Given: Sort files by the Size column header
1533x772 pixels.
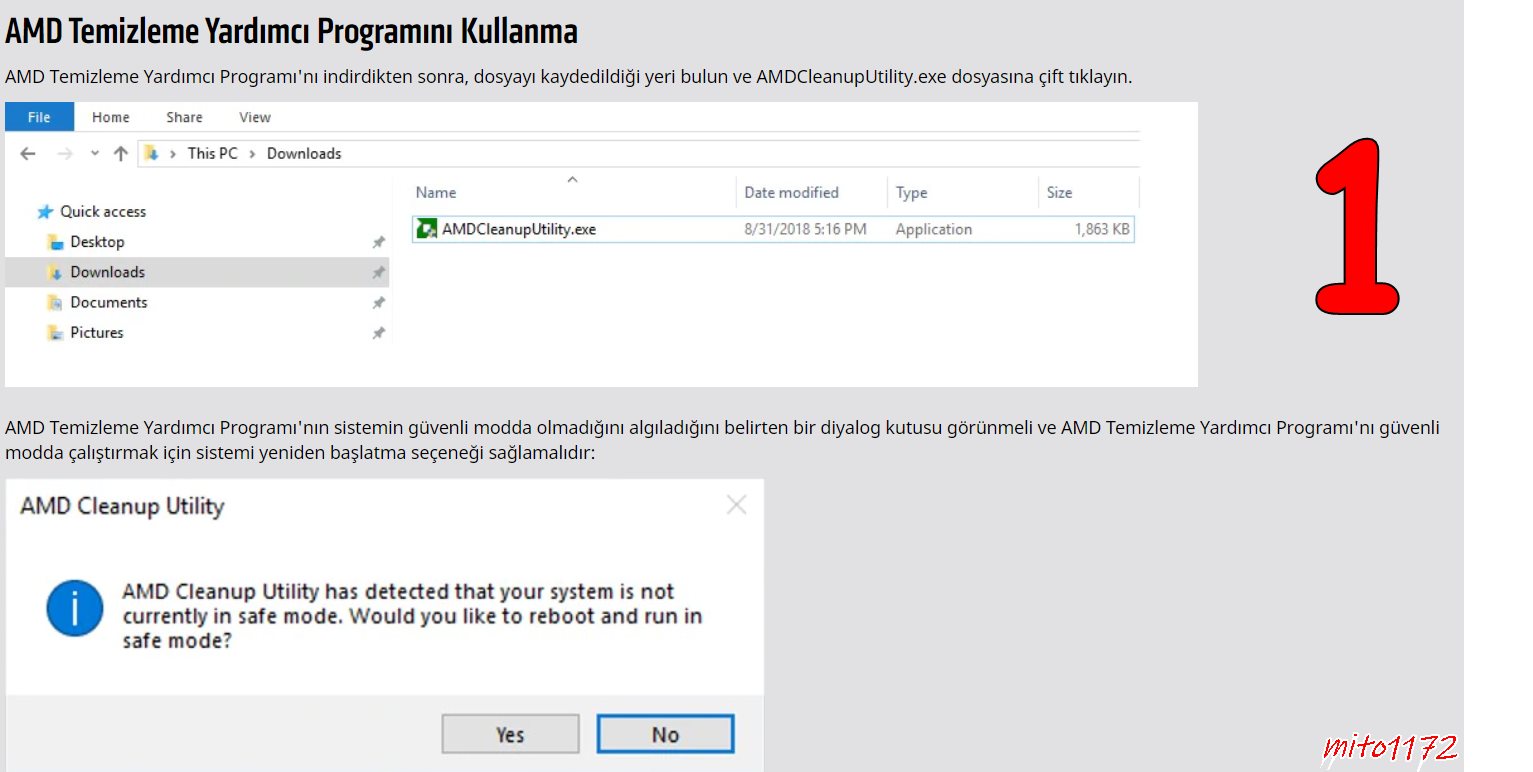Looking at the screenshot, I should click(x=1059, y=193).
